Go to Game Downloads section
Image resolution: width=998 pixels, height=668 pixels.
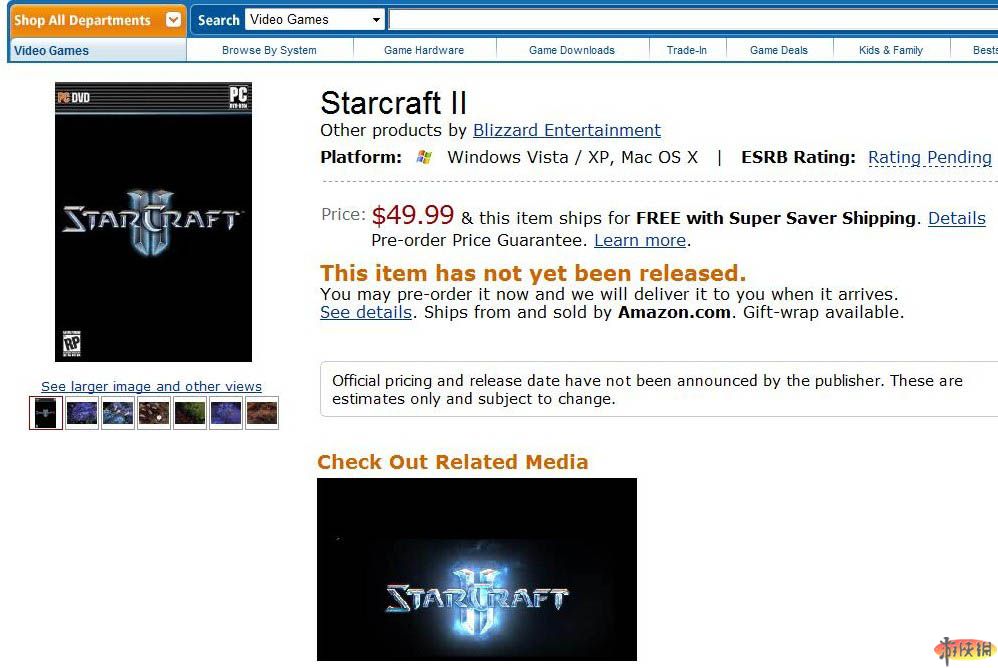[x=572, y=50]
